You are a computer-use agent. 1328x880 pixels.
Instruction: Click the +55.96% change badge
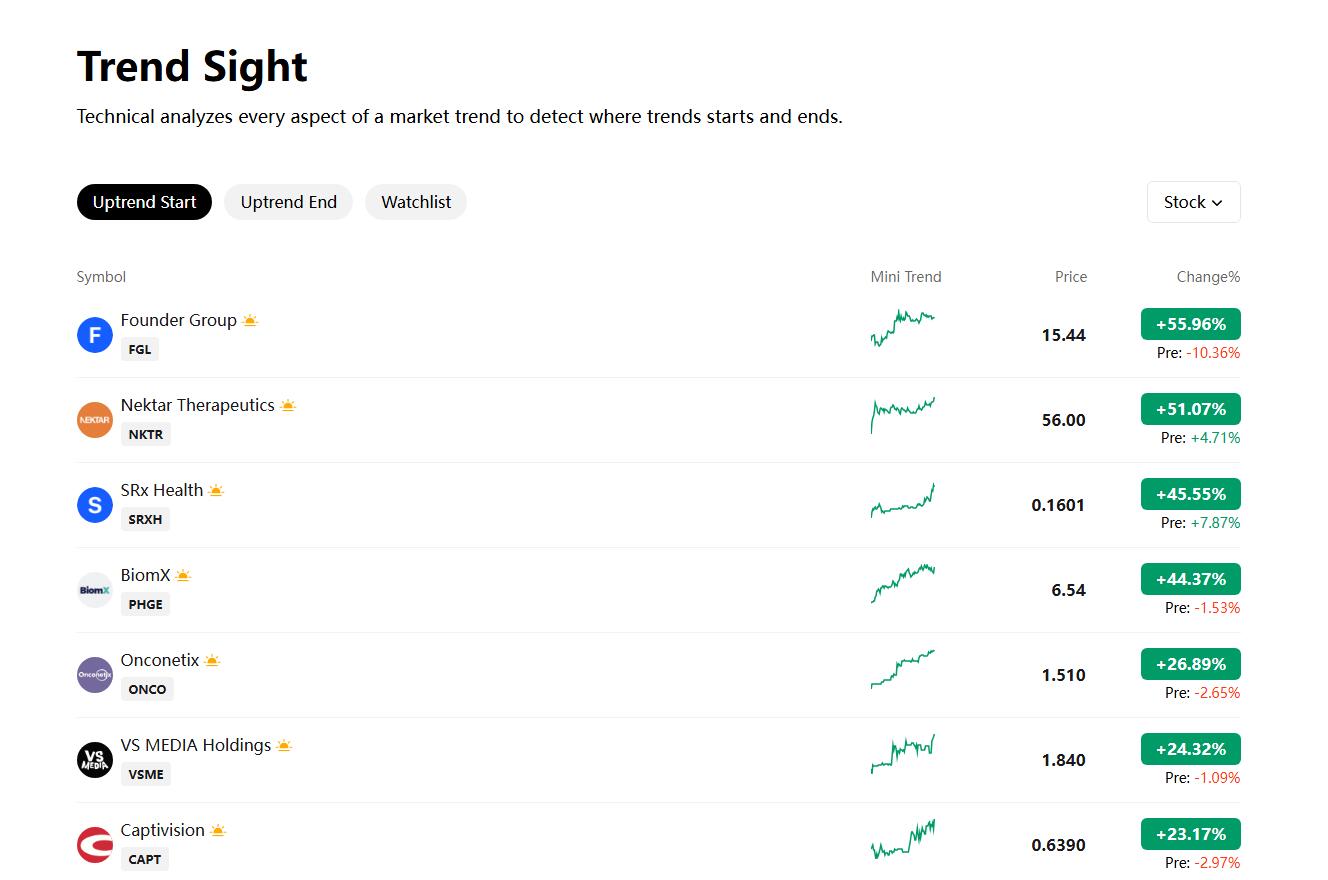(x=1190, y=324)
